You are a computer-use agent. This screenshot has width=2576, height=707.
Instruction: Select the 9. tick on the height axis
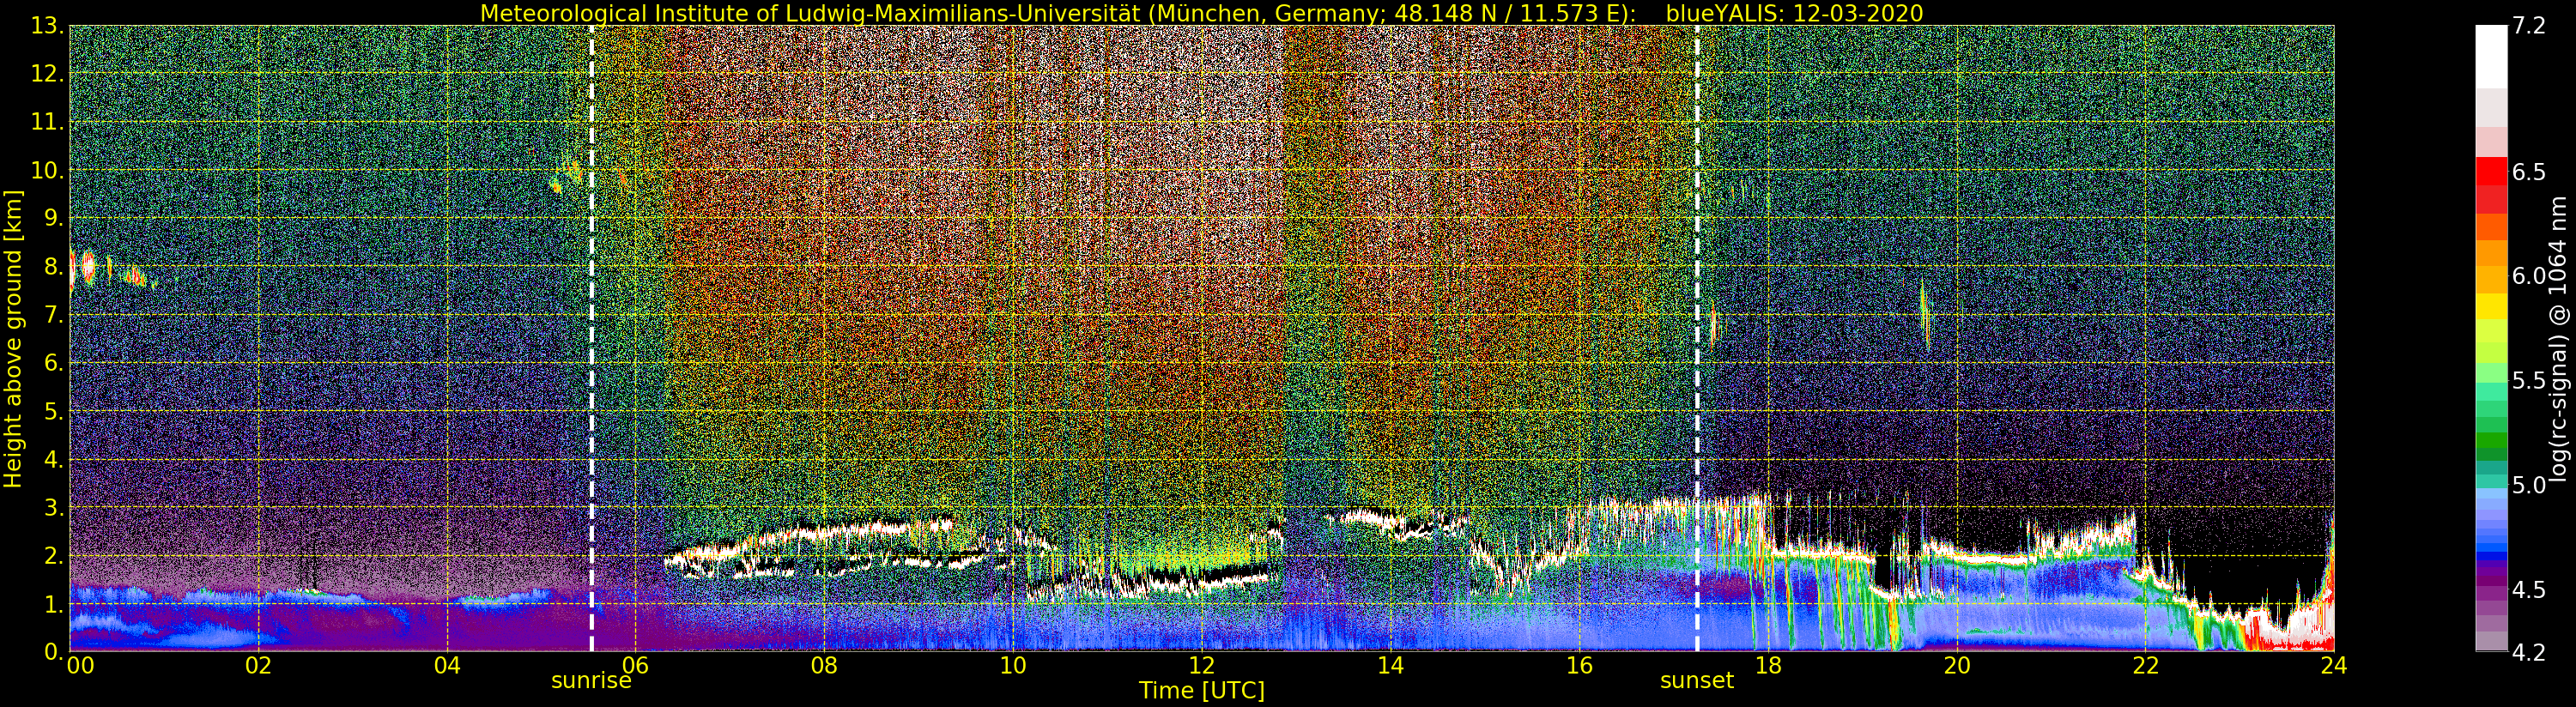tap(53, 219)
